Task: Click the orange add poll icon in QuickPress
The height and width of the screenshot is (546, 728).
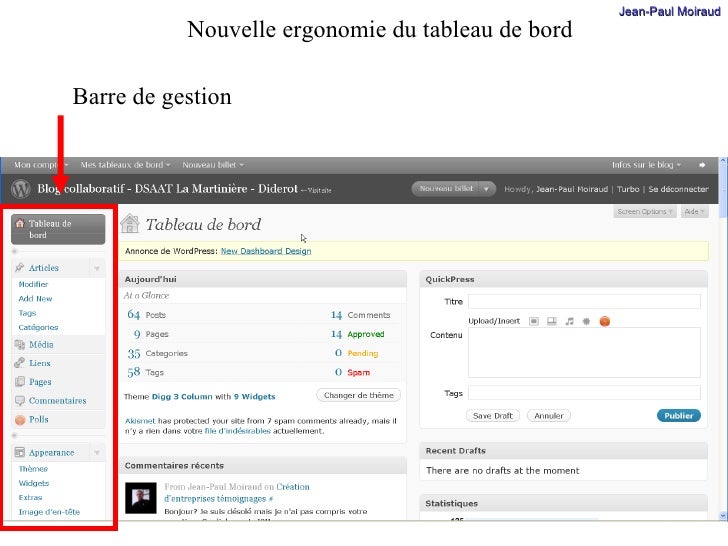Action: 604,321
